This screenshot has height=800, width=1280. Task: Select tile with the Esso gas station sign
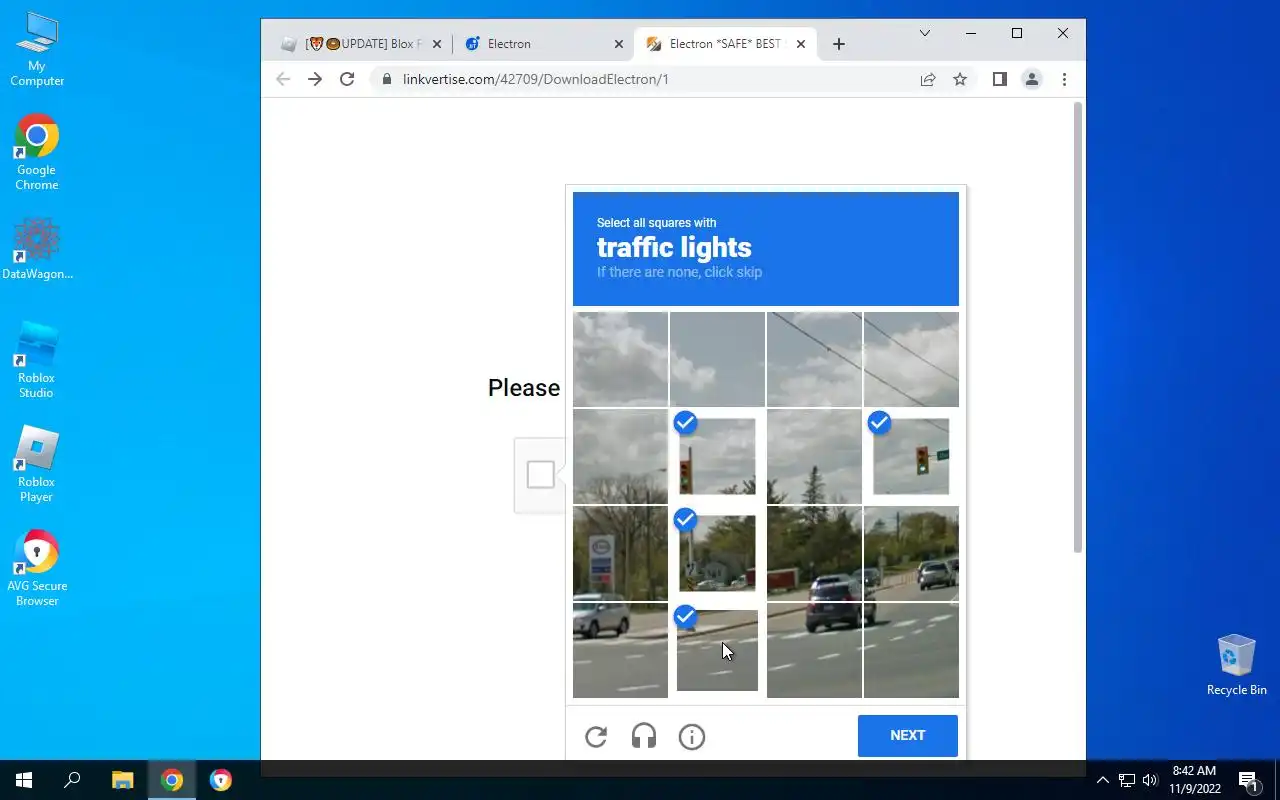tap(620, 553)
